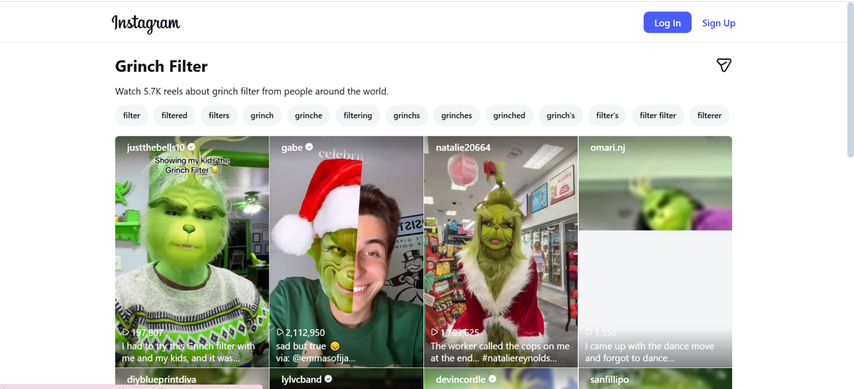Viewport: 854px width, 389px height.
Task: Open omari.nj profile link
Action: pyautogui.click(x=607, y=148)
